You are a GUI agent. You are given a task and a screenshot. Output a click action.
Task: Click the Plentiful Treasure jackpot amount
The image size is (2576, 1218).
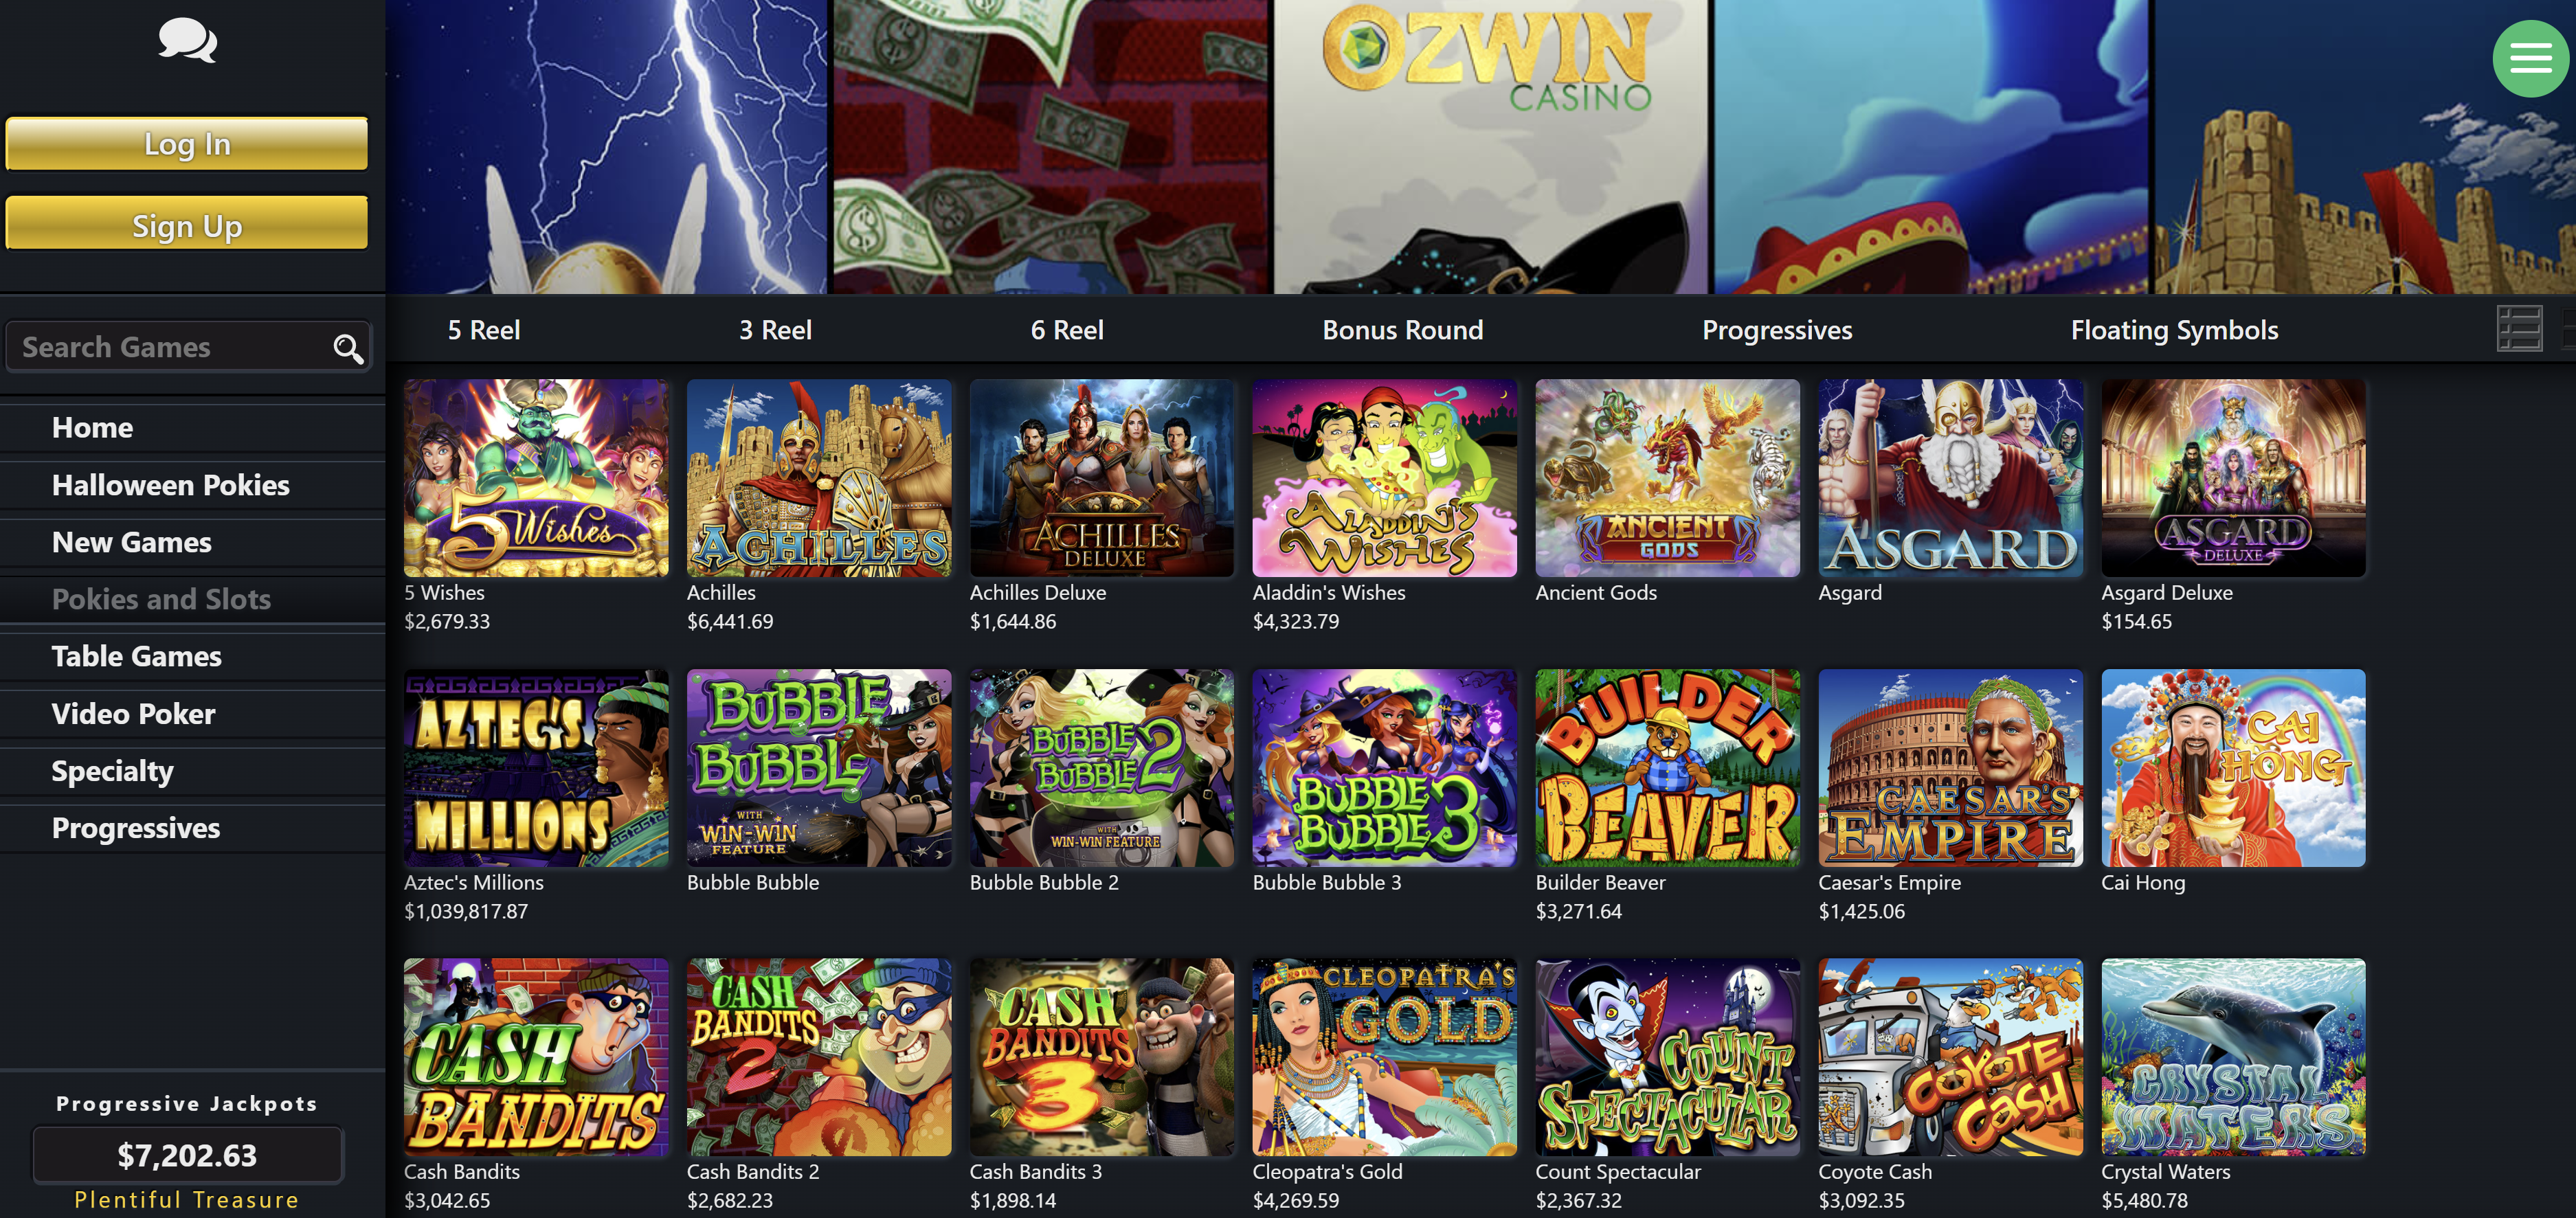(x=187, y=1155)
